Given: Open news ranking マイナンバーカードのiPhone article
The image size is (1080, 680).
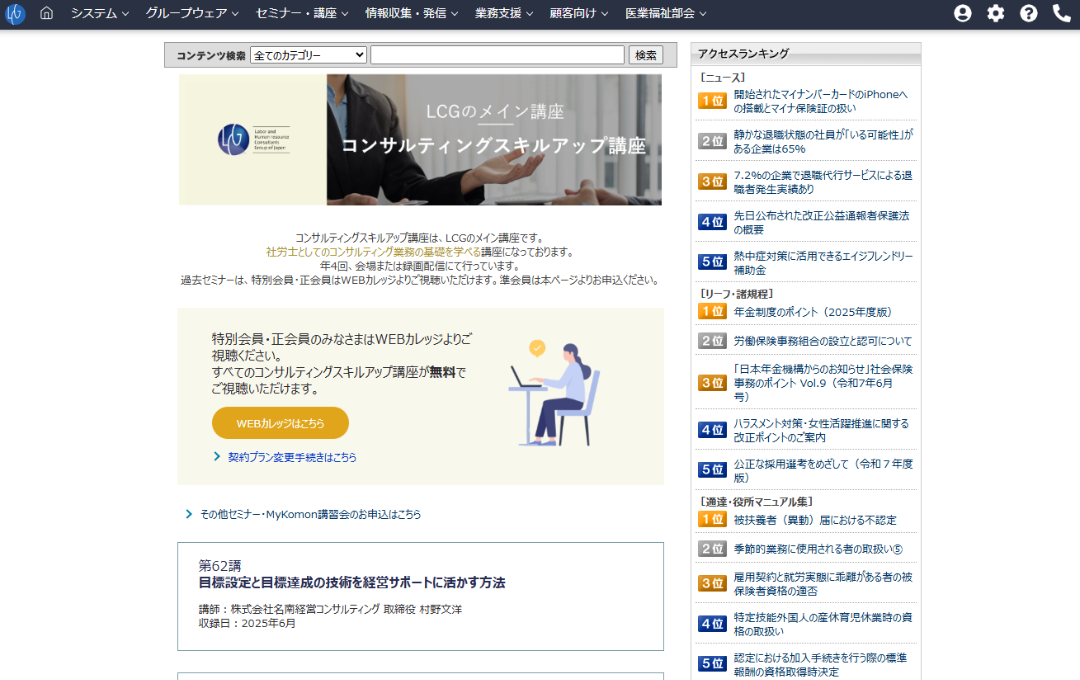Looking at the screenshot, I should (820, 101).
